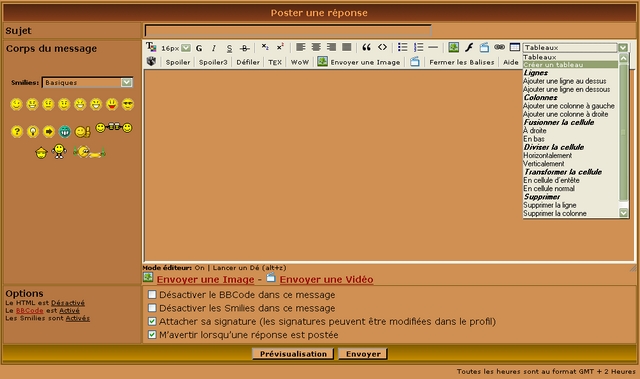640x379 pixels.
Task: Check Désactiver les Smilies dans ce message
Action: coord(152,308)
